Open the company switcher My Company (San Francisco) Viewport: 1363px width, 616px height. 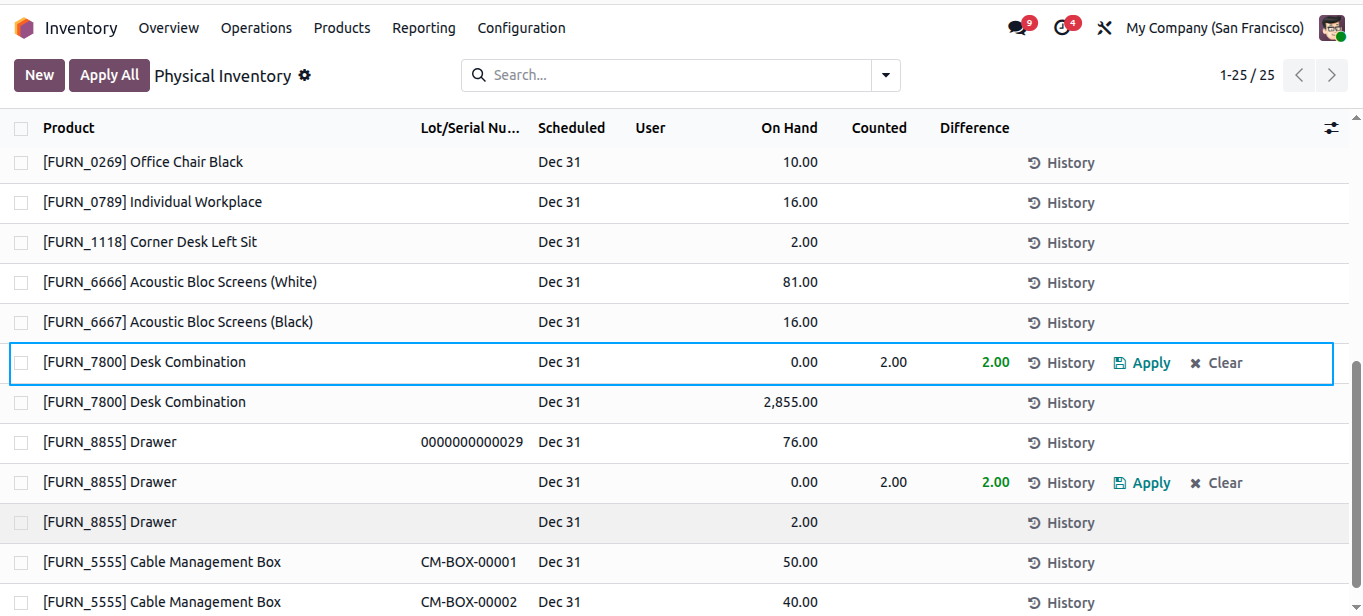coord(1215,28)
